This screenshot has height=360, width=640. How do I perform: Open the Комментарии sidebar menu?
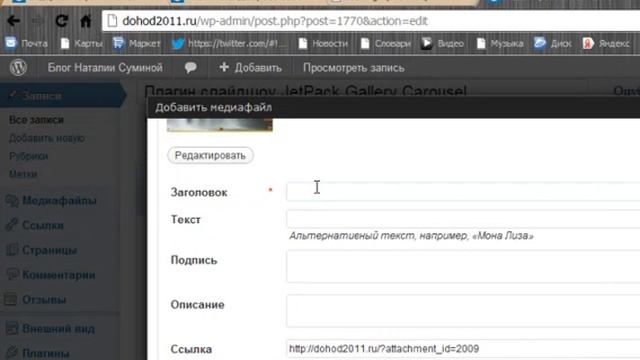click(51, 275)
